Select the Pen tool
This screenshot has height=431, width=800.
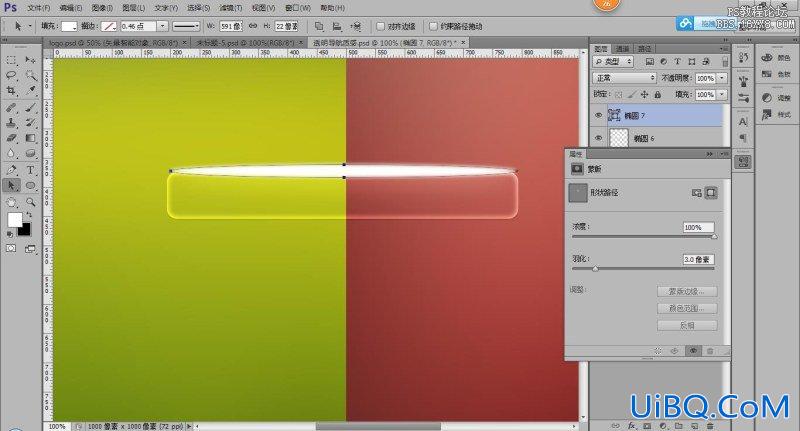pos(11,170)
